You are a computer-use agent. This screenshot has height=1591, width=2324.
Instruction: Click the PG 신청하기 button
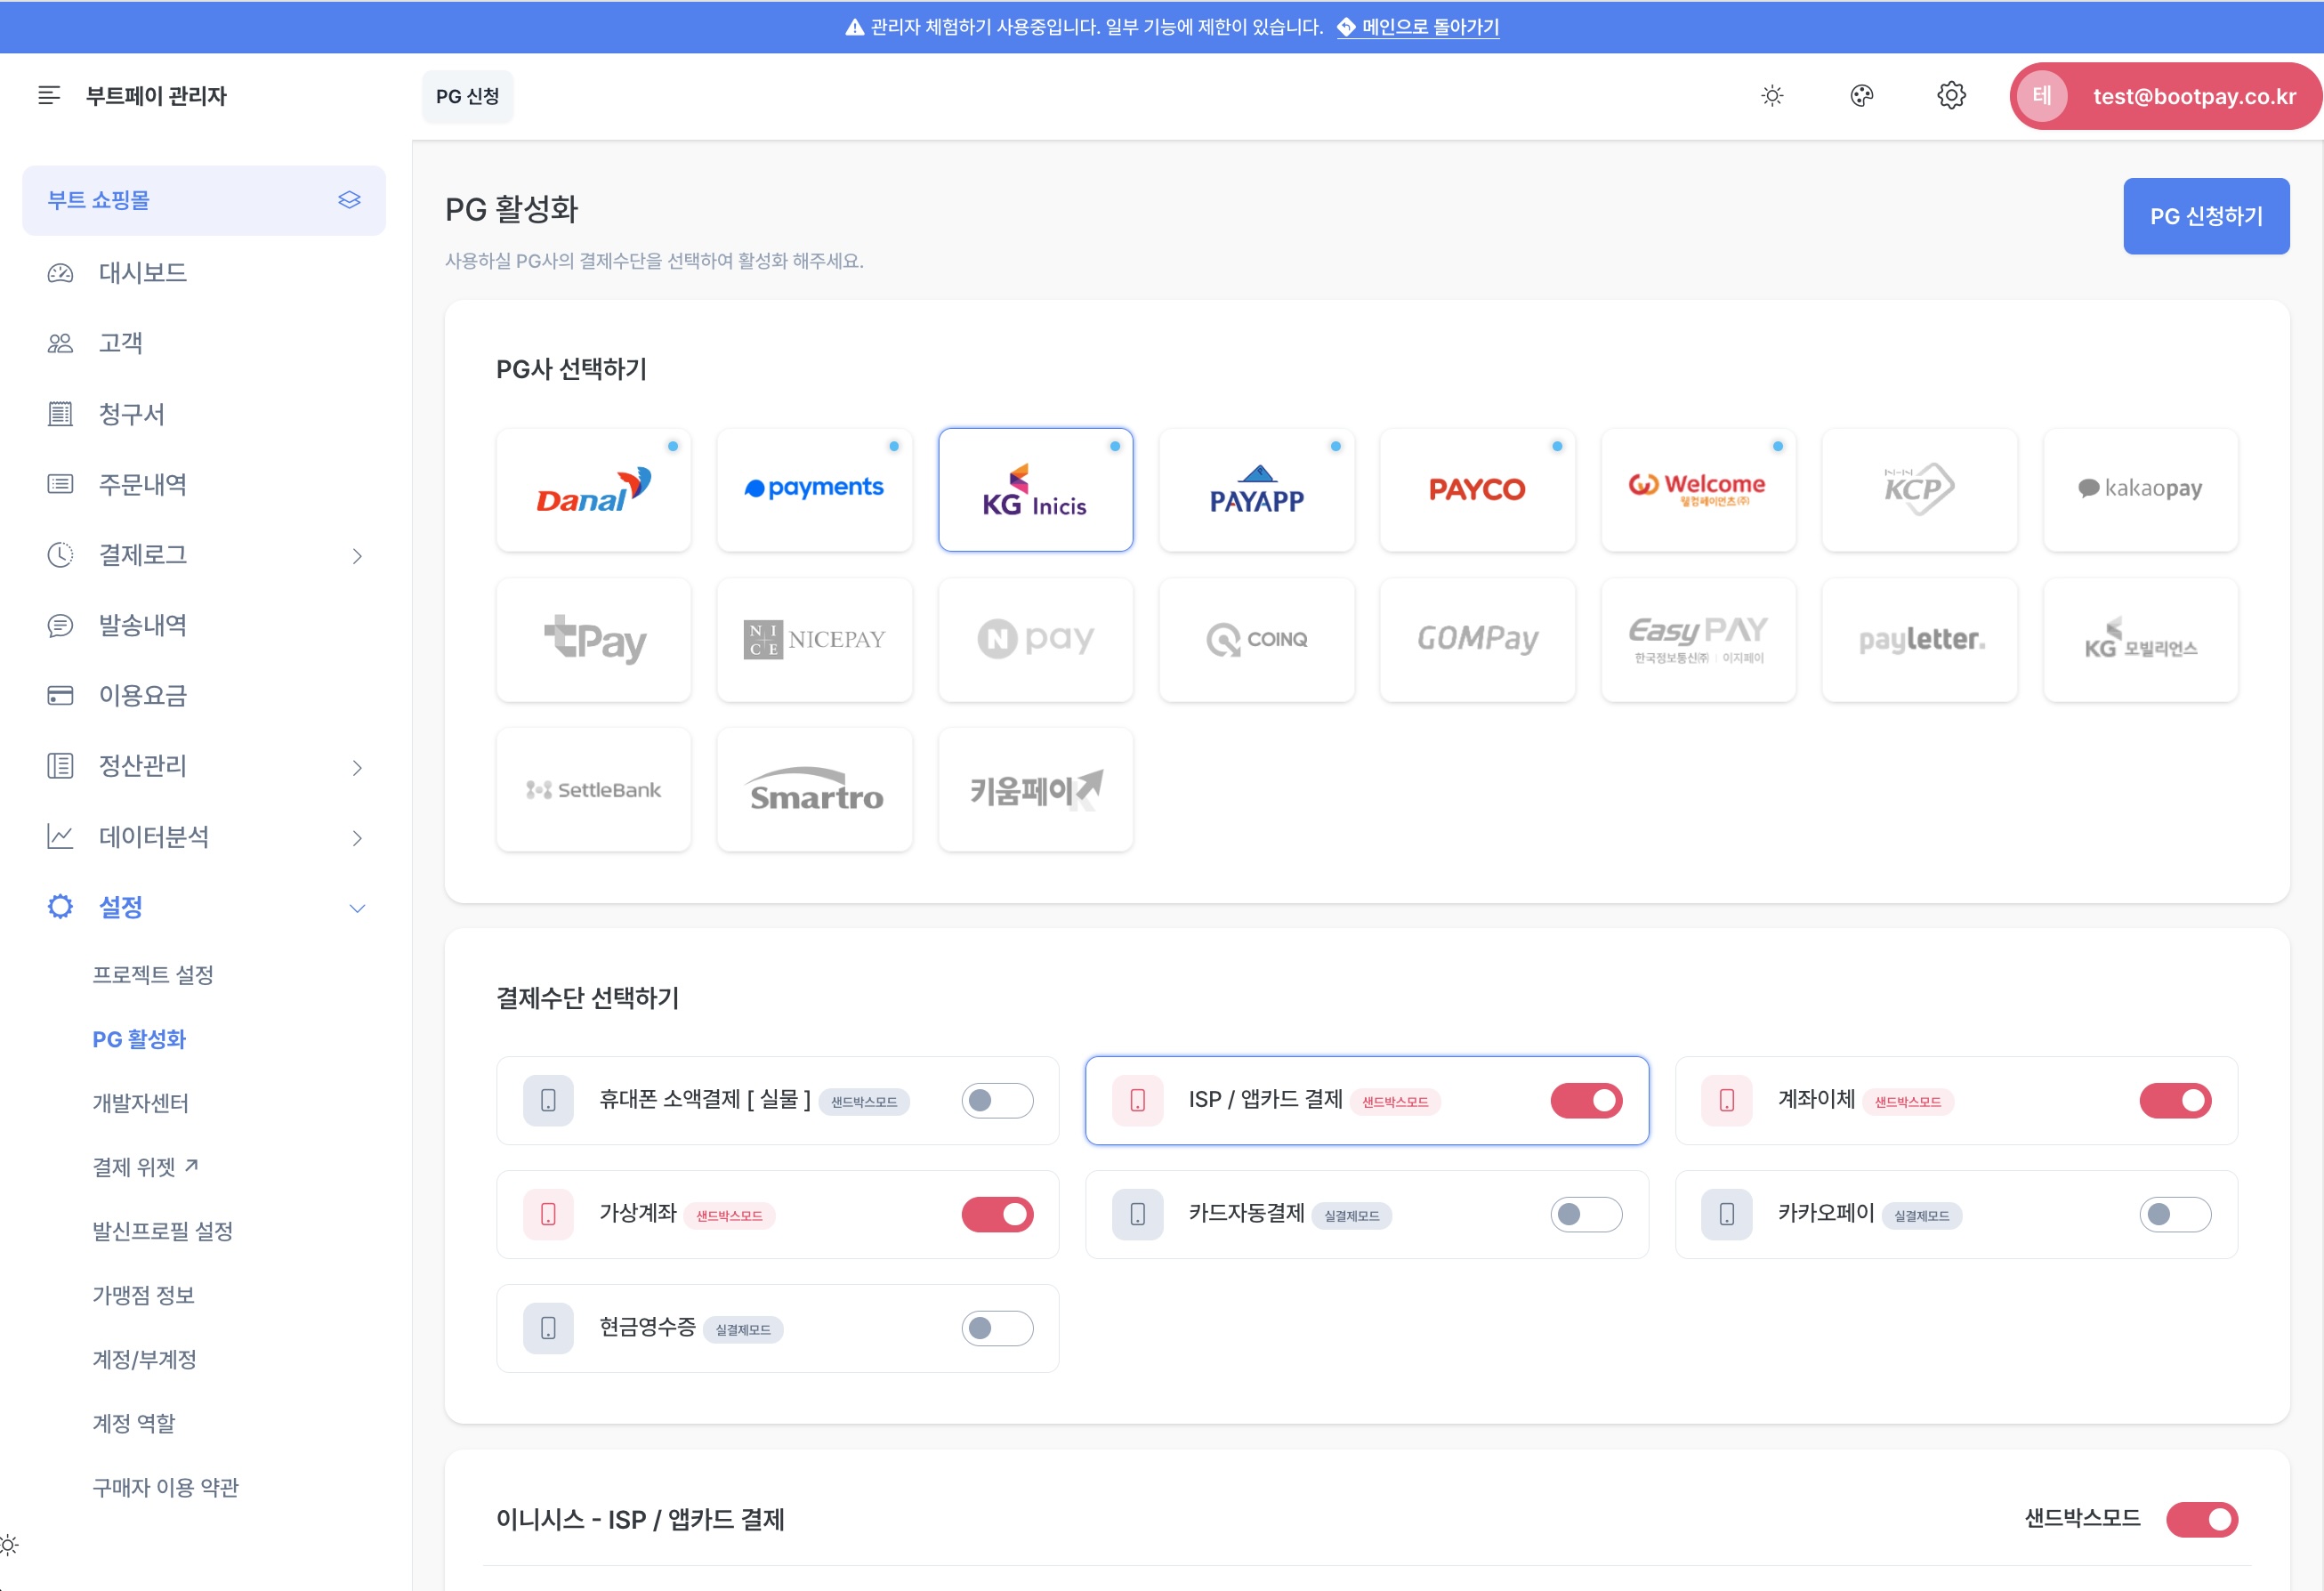[x=2206, y=215]
